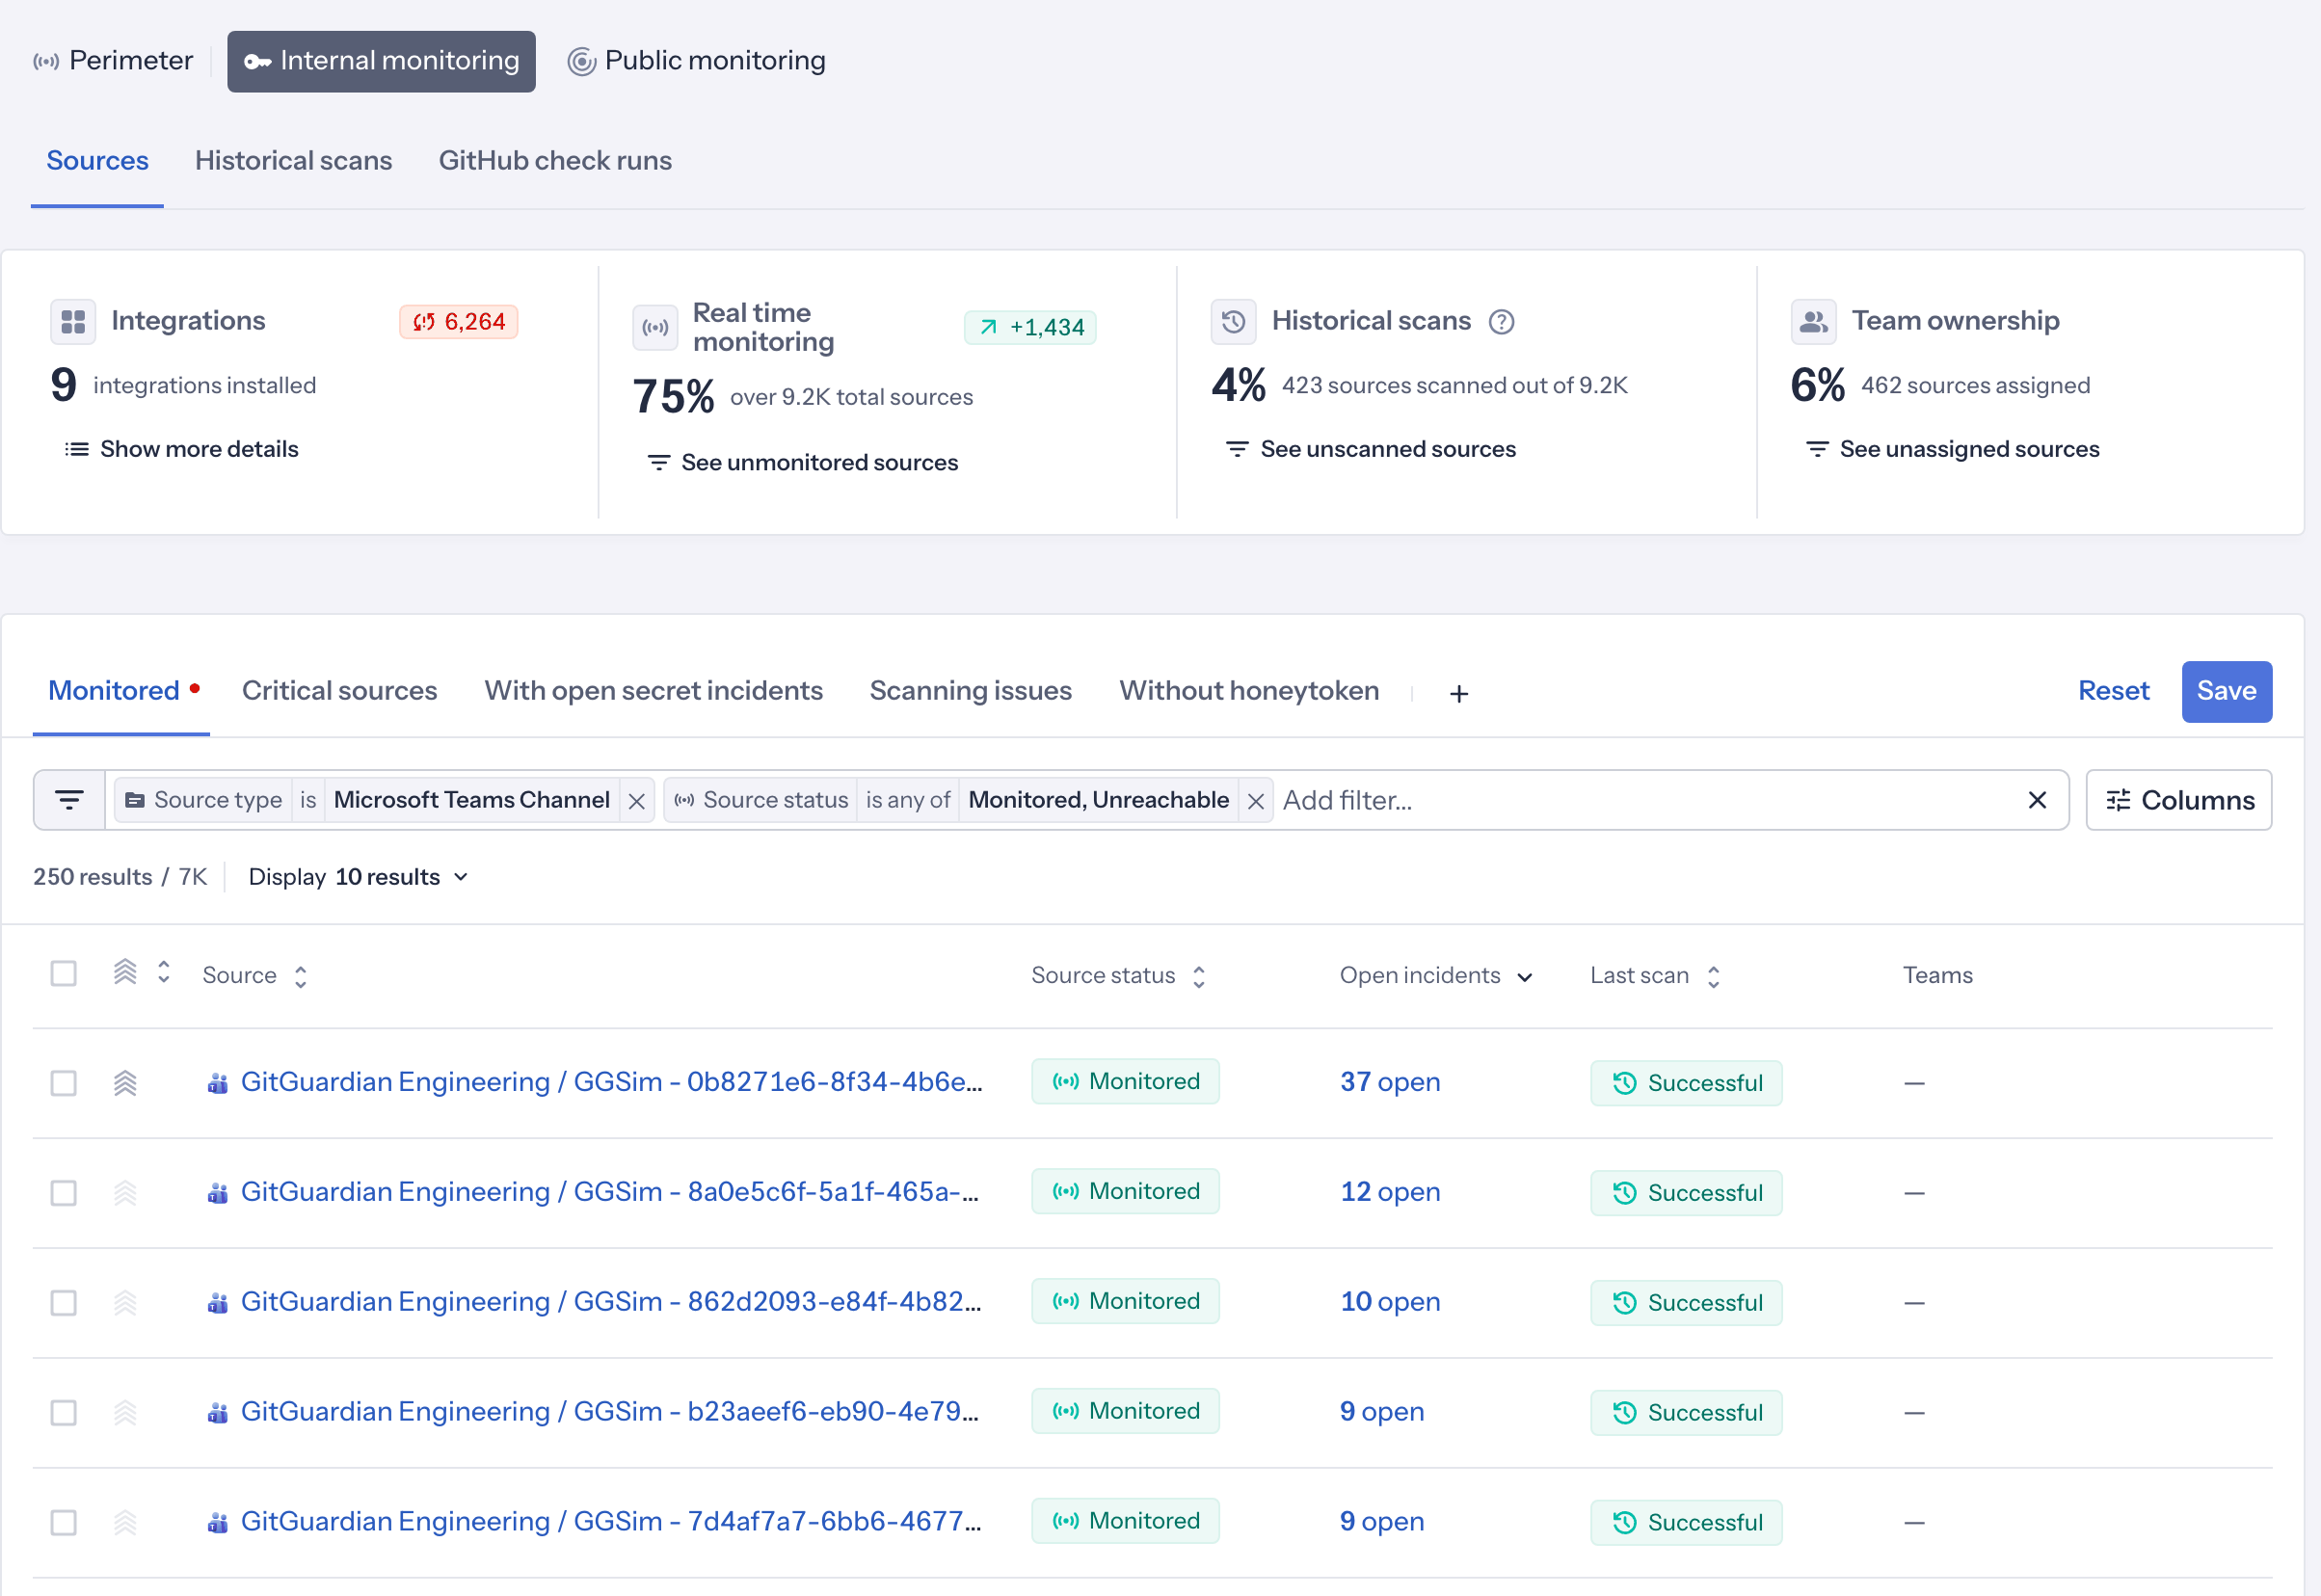Remove the Microsoft Teams Channel filter

pyautogui.click(x=636, y=801)
